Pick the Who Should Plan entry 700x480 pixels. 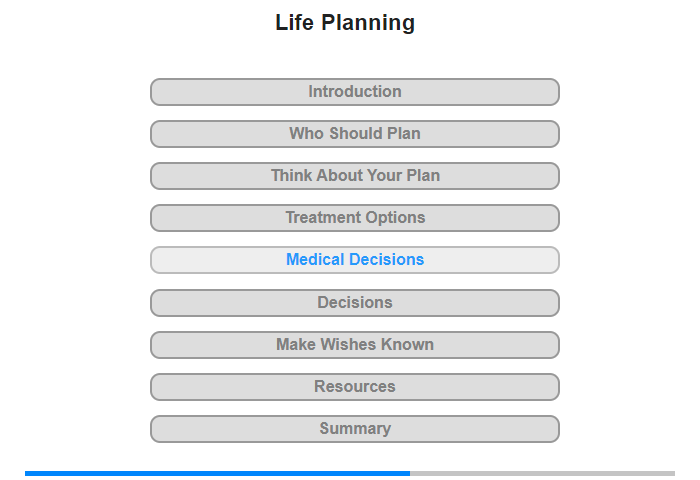coord(354,134)
